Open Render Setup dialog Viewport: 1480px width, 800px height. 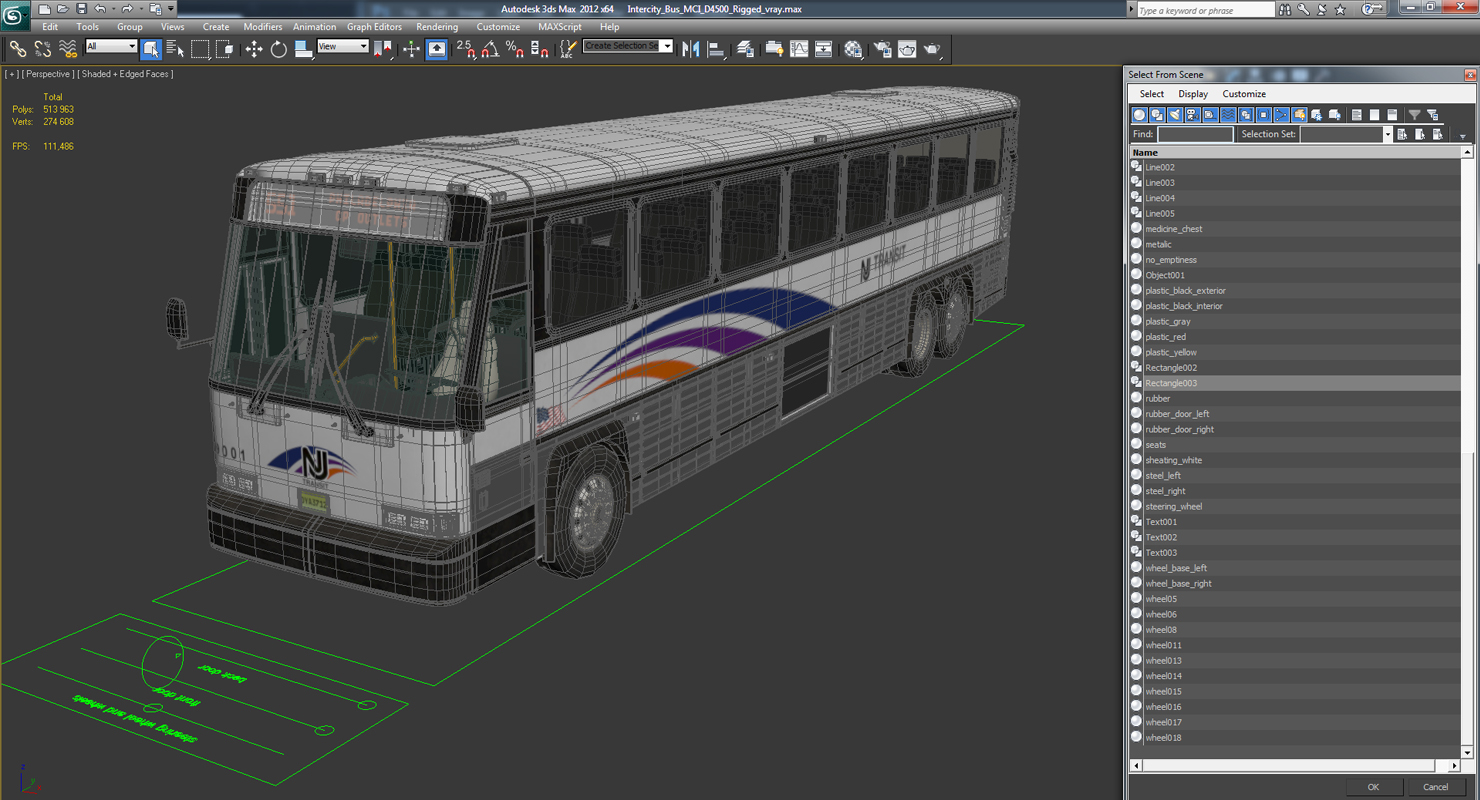click(x=882, y=48)
